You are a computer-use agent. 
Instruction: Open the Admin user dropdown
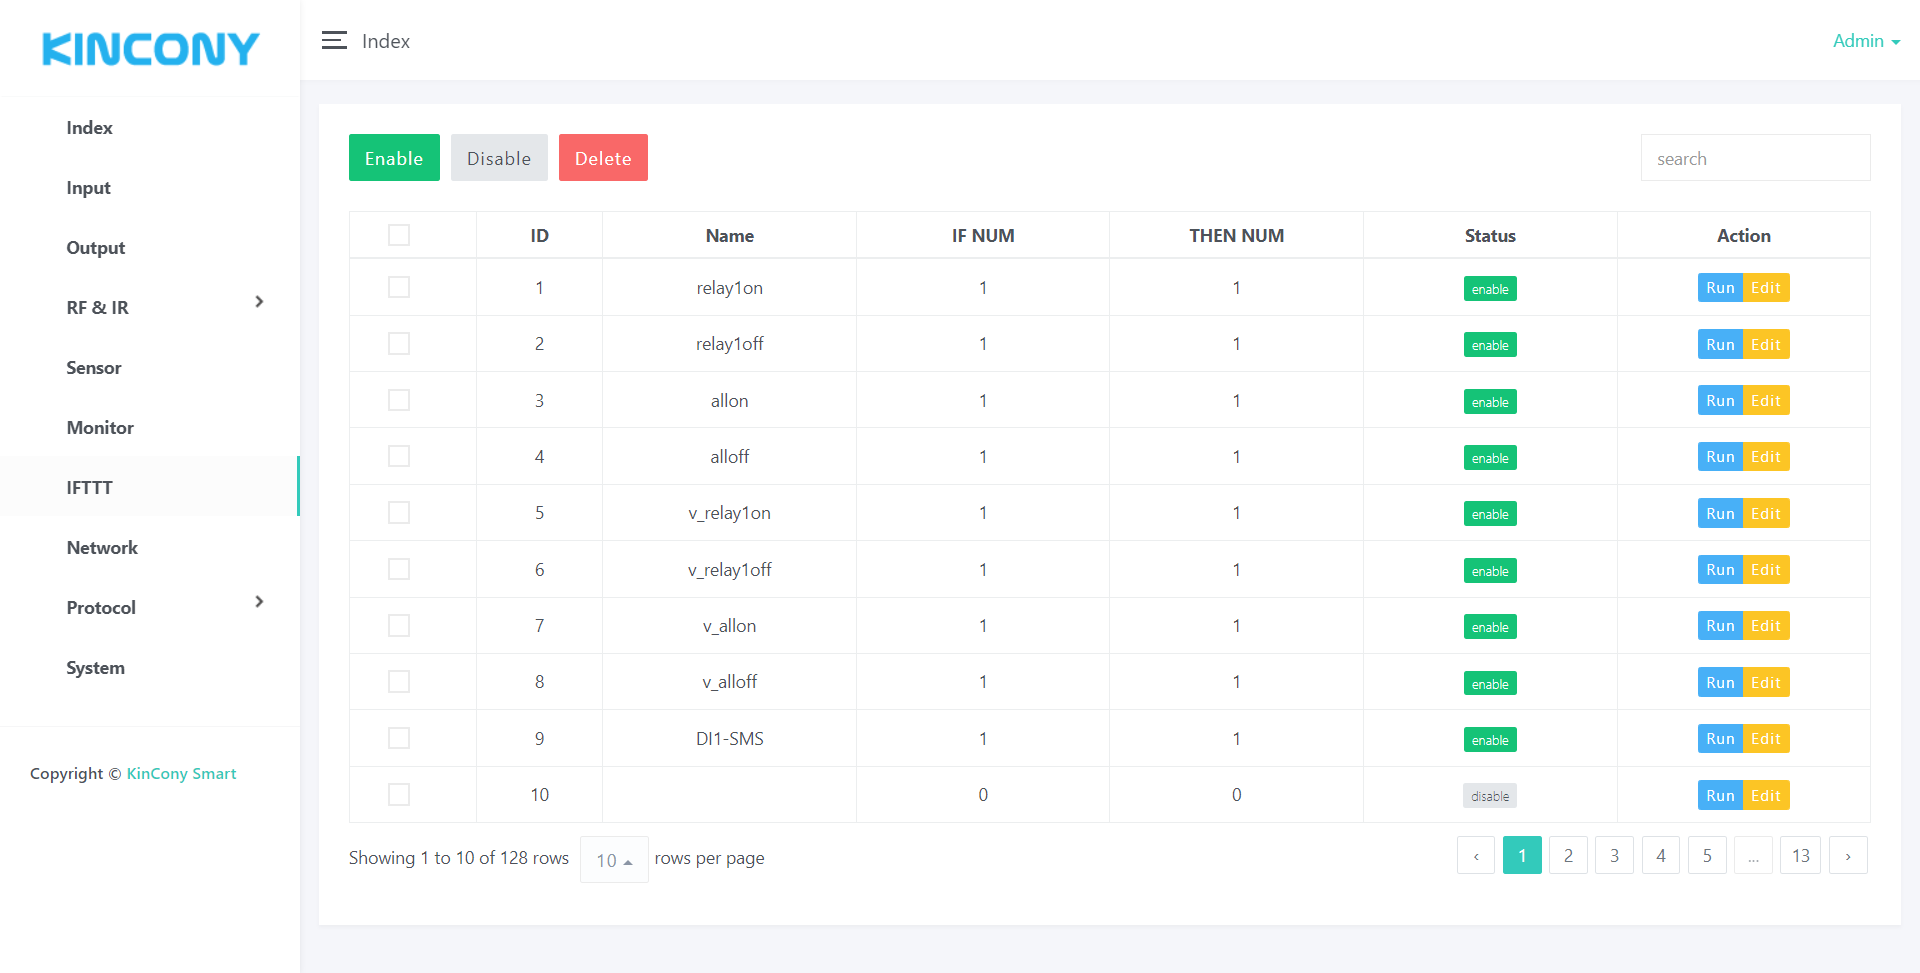[x=1865, y=41]
